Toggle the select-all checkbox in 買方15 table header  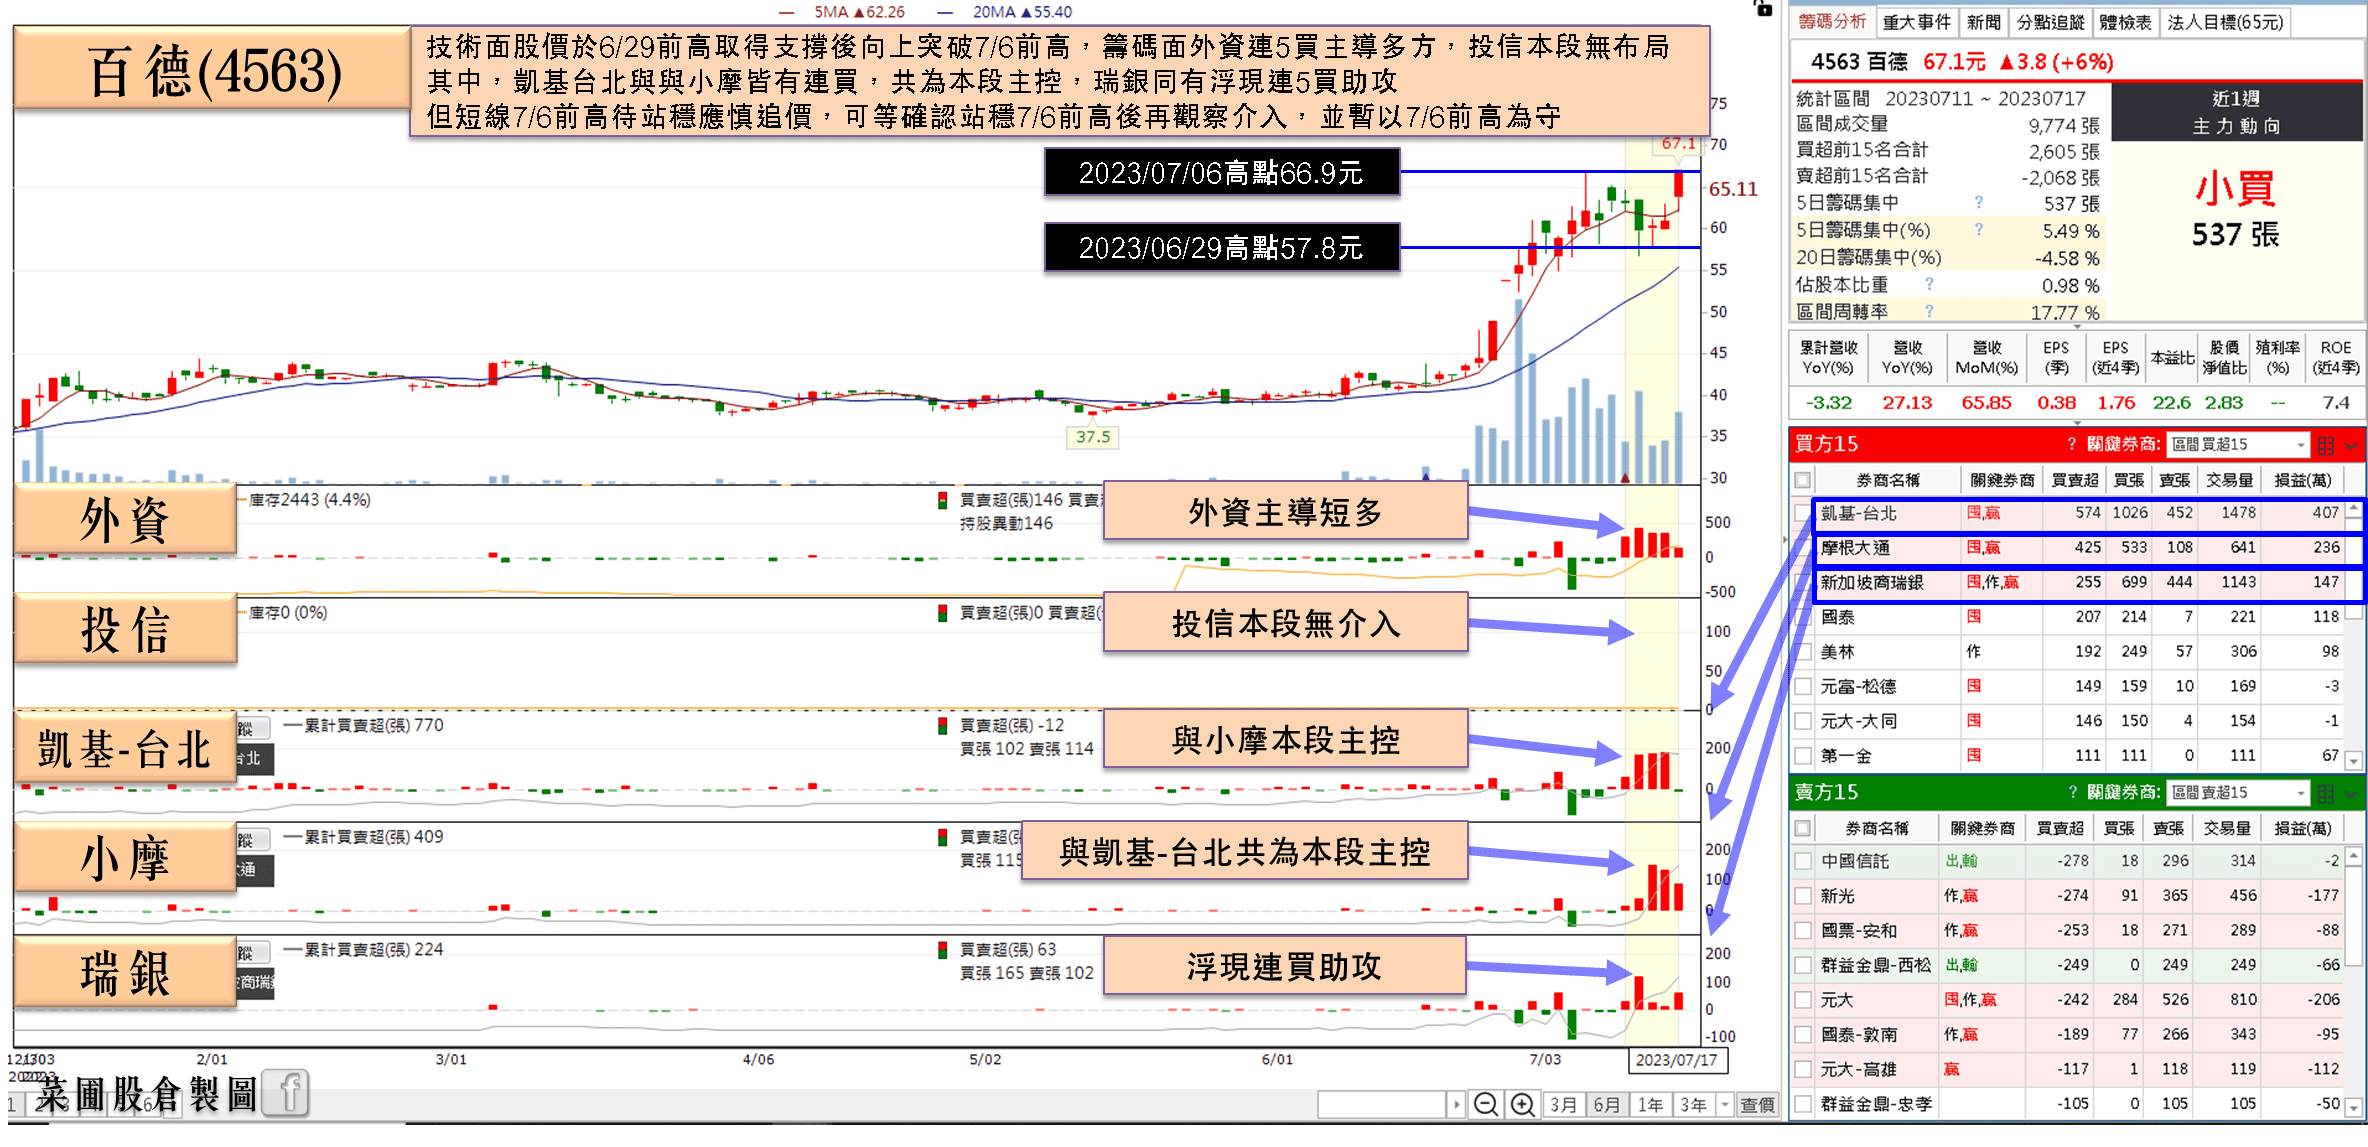(1803, 480)
